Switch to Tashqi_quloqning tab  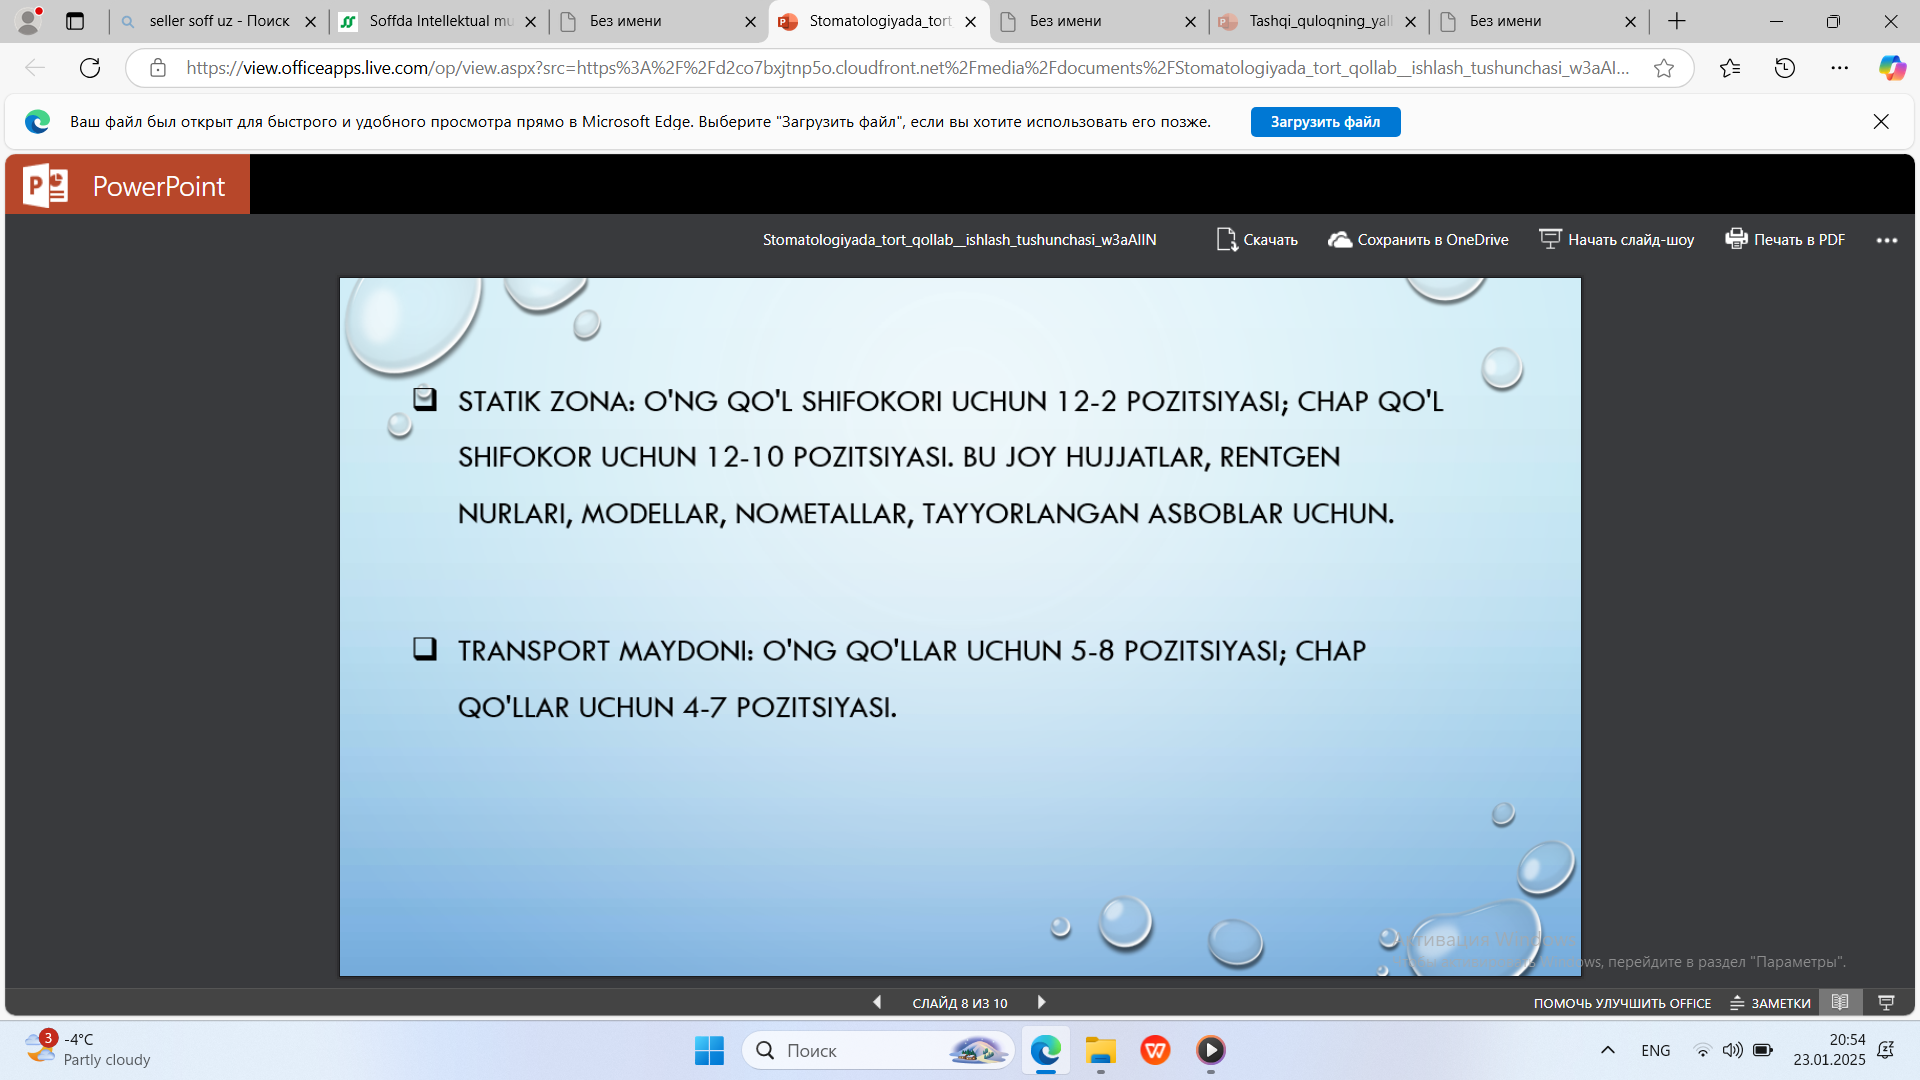coord(1319,21)
